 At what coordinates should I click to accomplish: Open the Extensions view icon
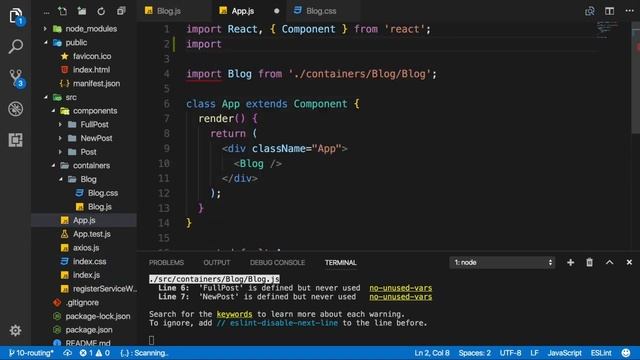[x=16, y=140]
